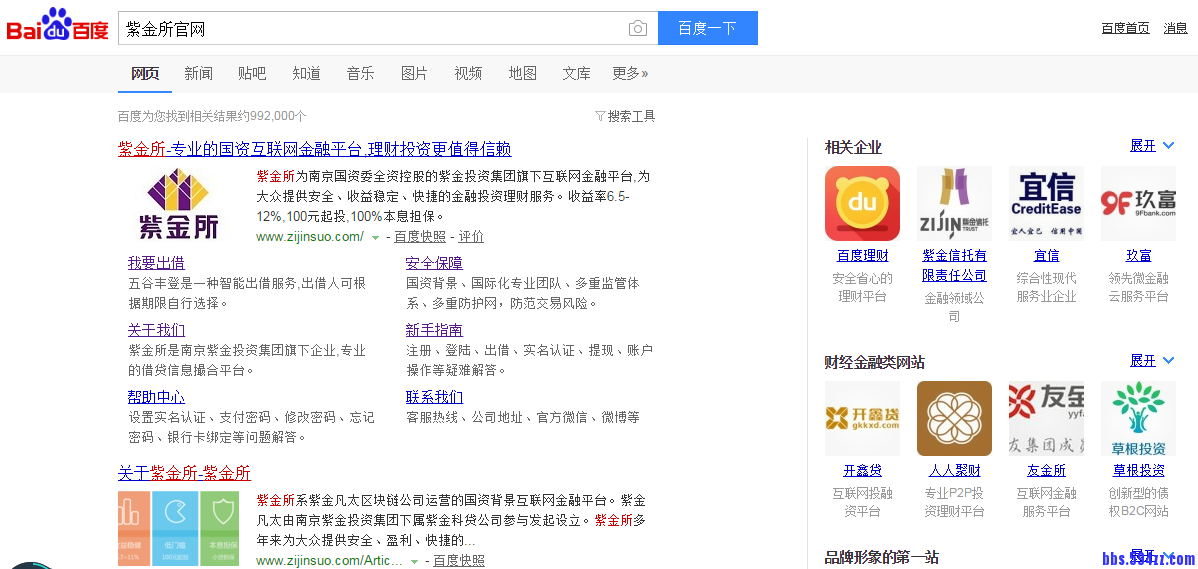This screenshot has width=1198, height=569.
Task: Click 专业P2P投资理财平台 description text
Action: point(954,502)
